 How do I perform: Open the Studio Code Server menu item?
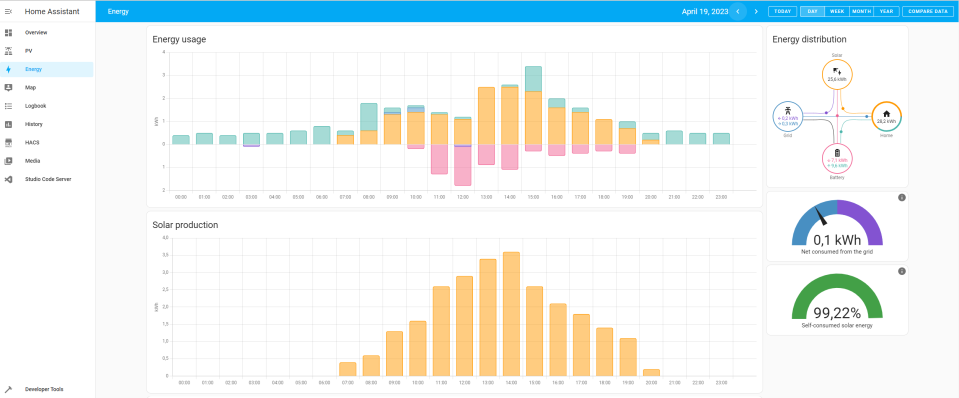pyautogui.click(x=47, y=179)
